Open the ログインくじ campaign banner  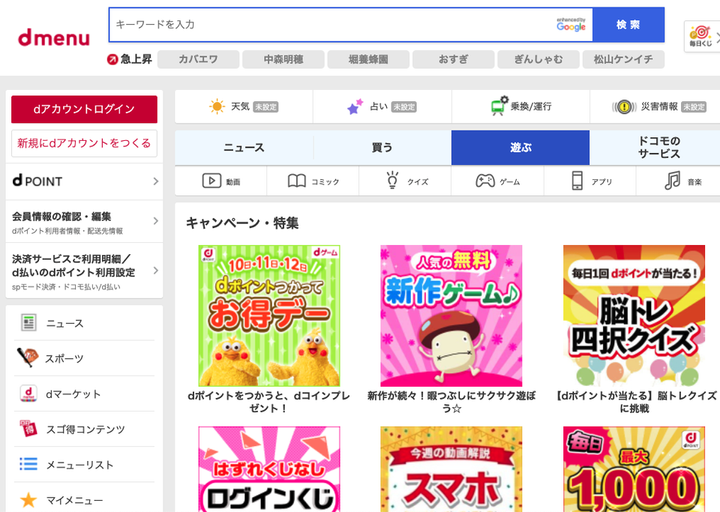[x=269, y=469]
